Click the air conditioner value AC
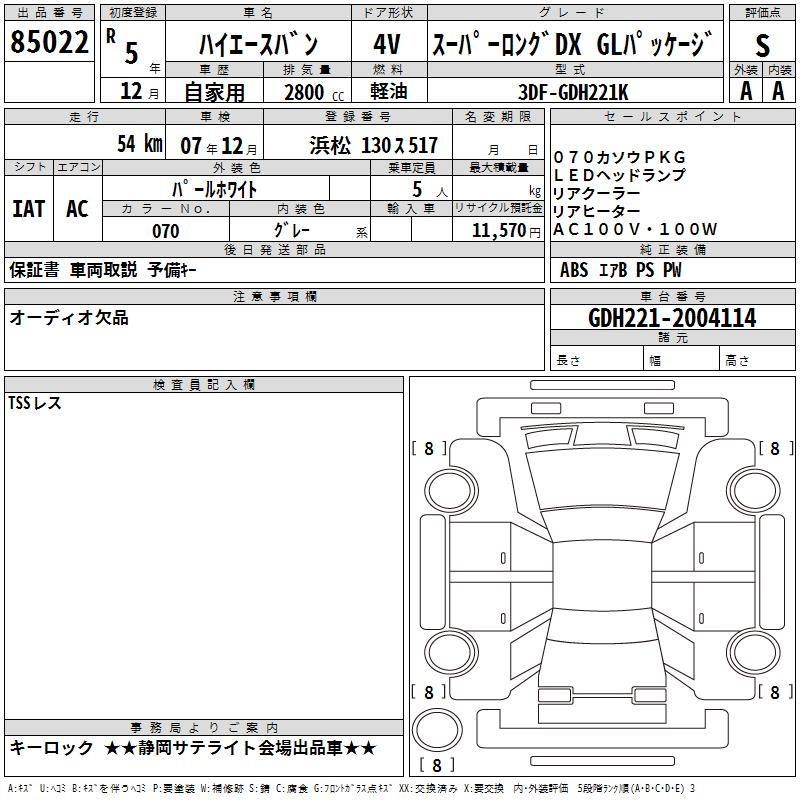Viewport: 800px width, 800px height. coord(77,209)
